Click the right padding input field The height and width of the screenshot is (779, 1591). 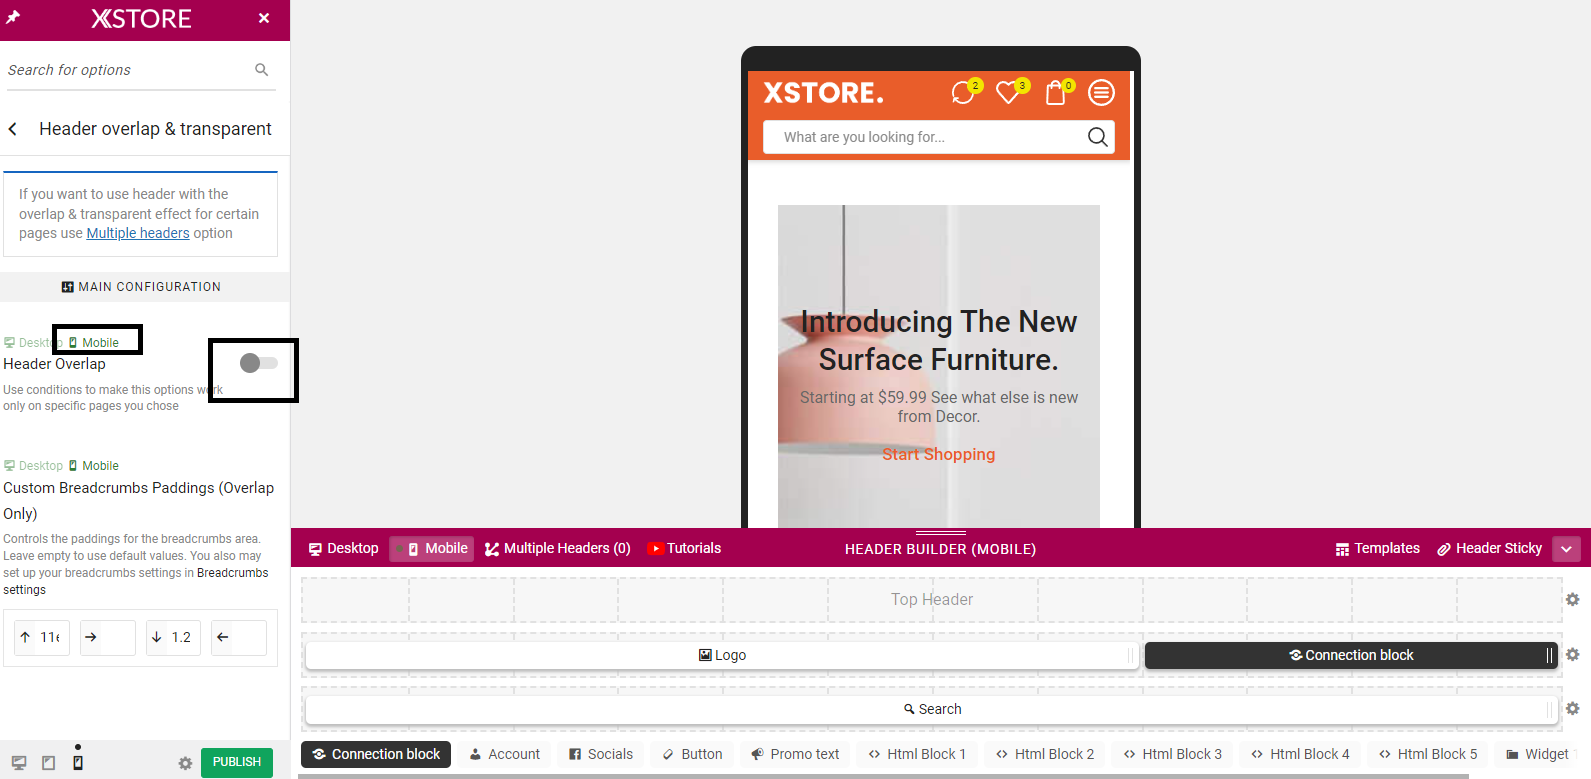point(108,637)
